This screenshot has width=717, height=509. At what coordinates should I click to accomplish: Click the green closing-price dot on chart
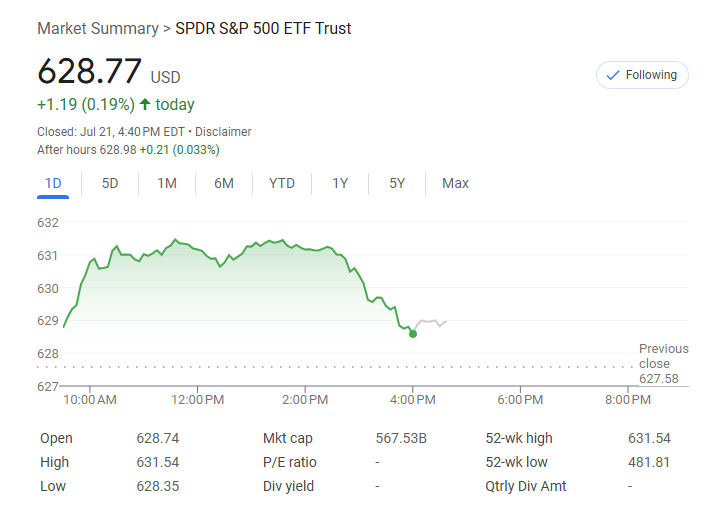[x=413, y=334]
